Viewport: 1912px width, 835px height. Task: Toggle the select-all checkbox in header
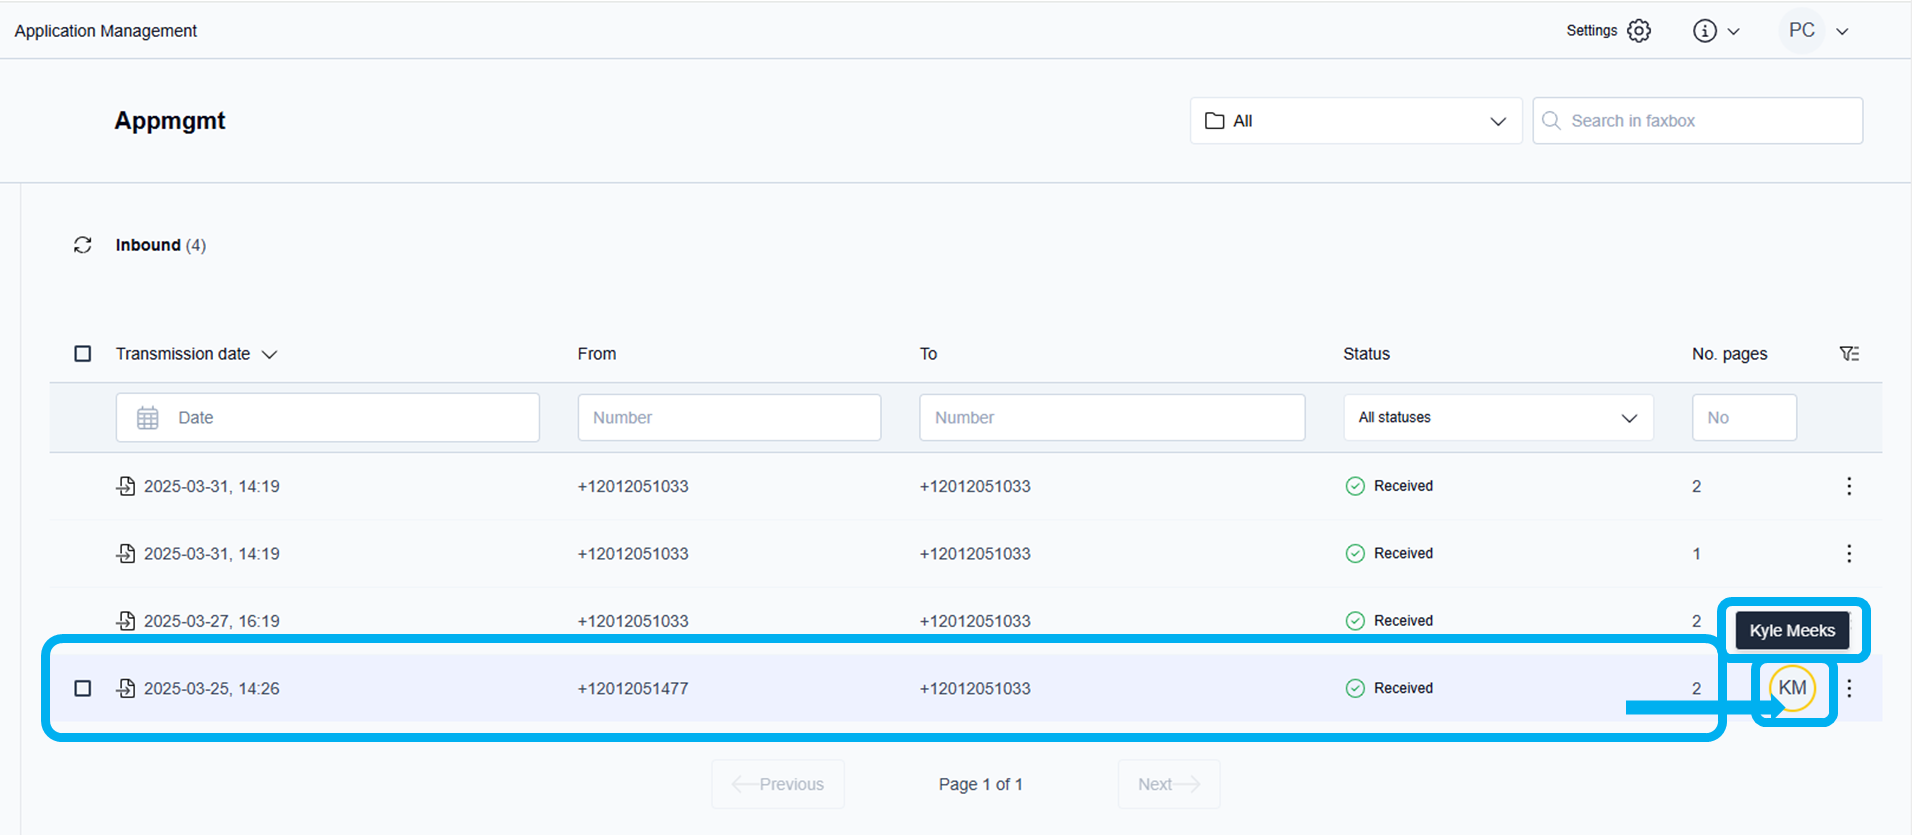(83, 354)
